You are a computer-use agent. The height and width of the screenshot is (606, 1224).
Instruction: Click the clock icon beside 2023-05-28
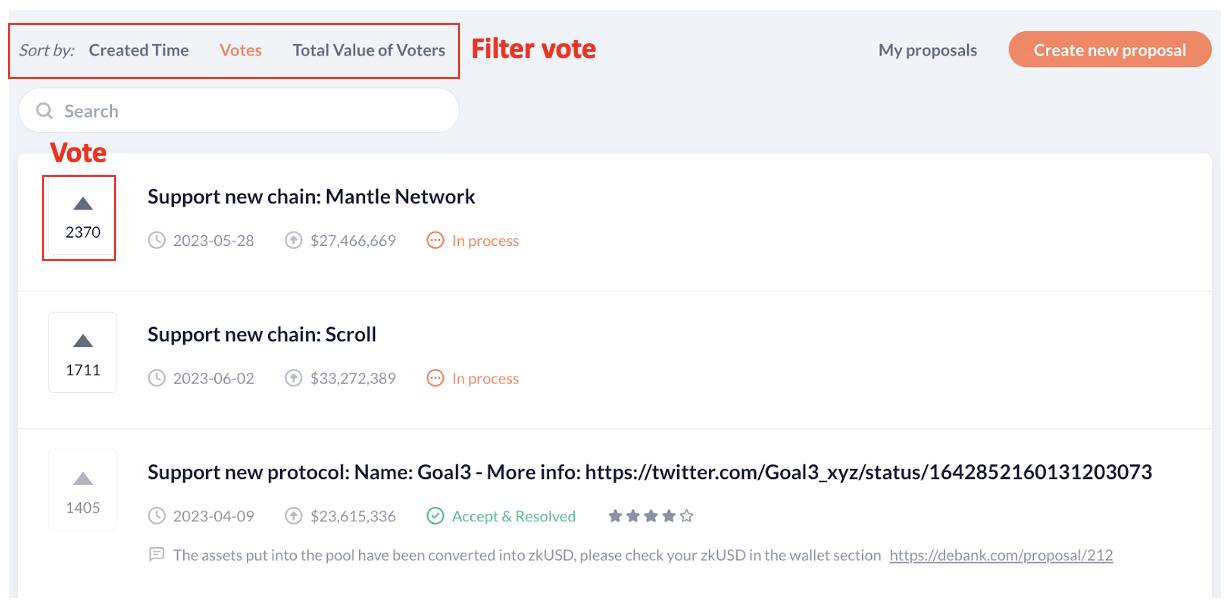click(x=157, y=241)
